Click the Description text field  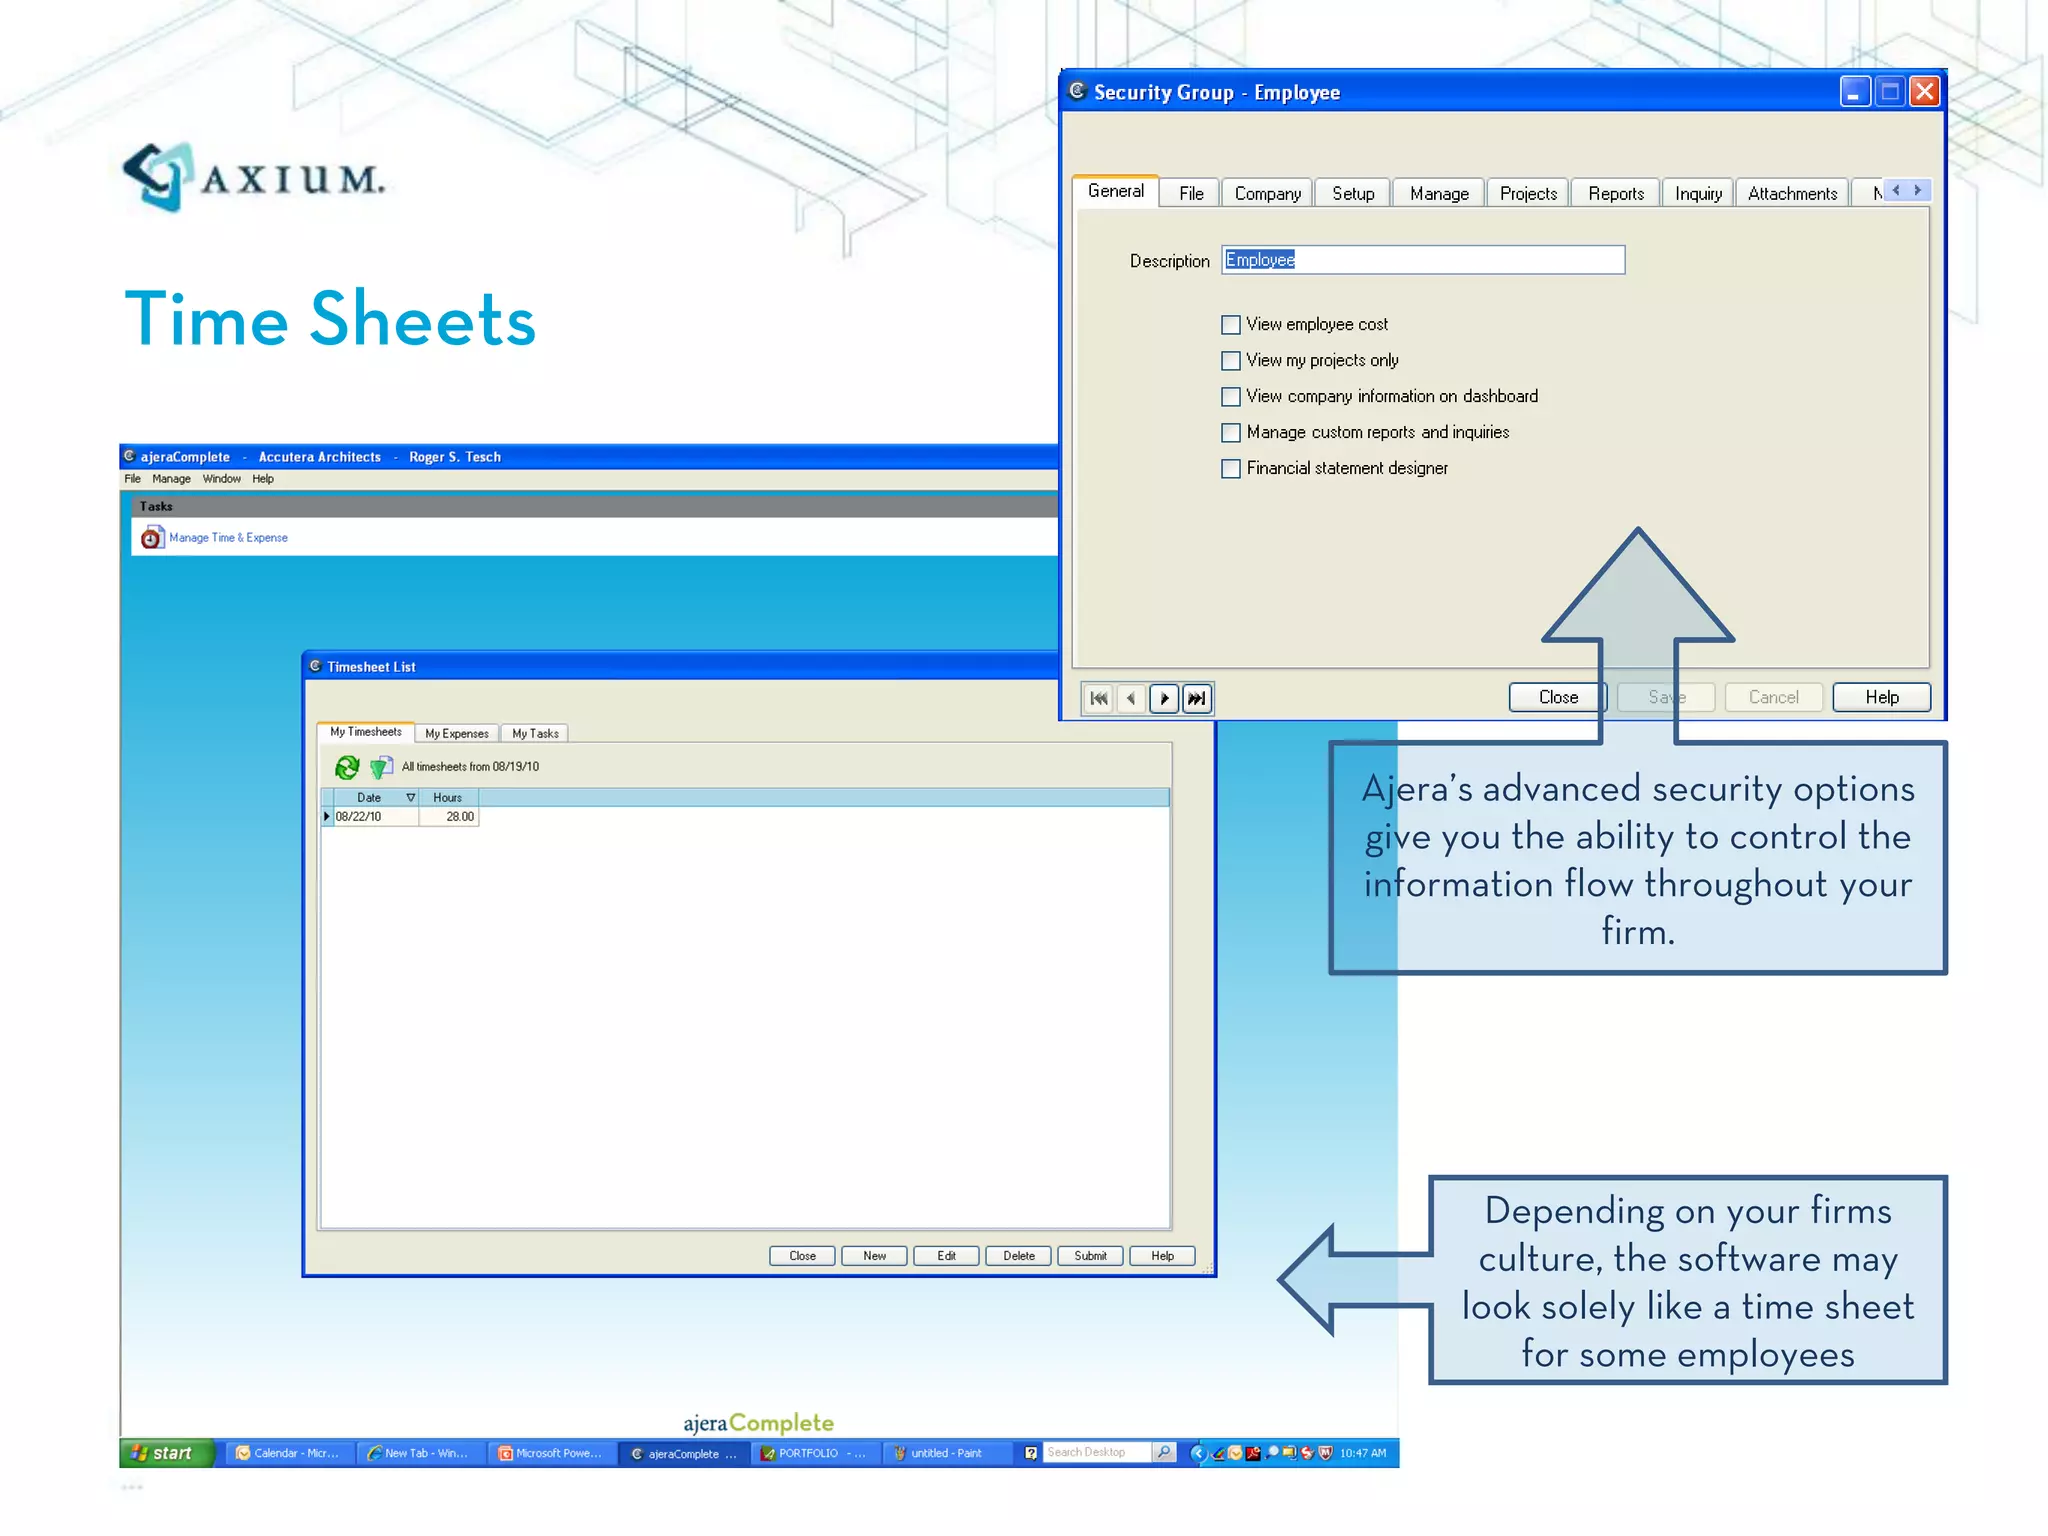tap(1422, 260)
